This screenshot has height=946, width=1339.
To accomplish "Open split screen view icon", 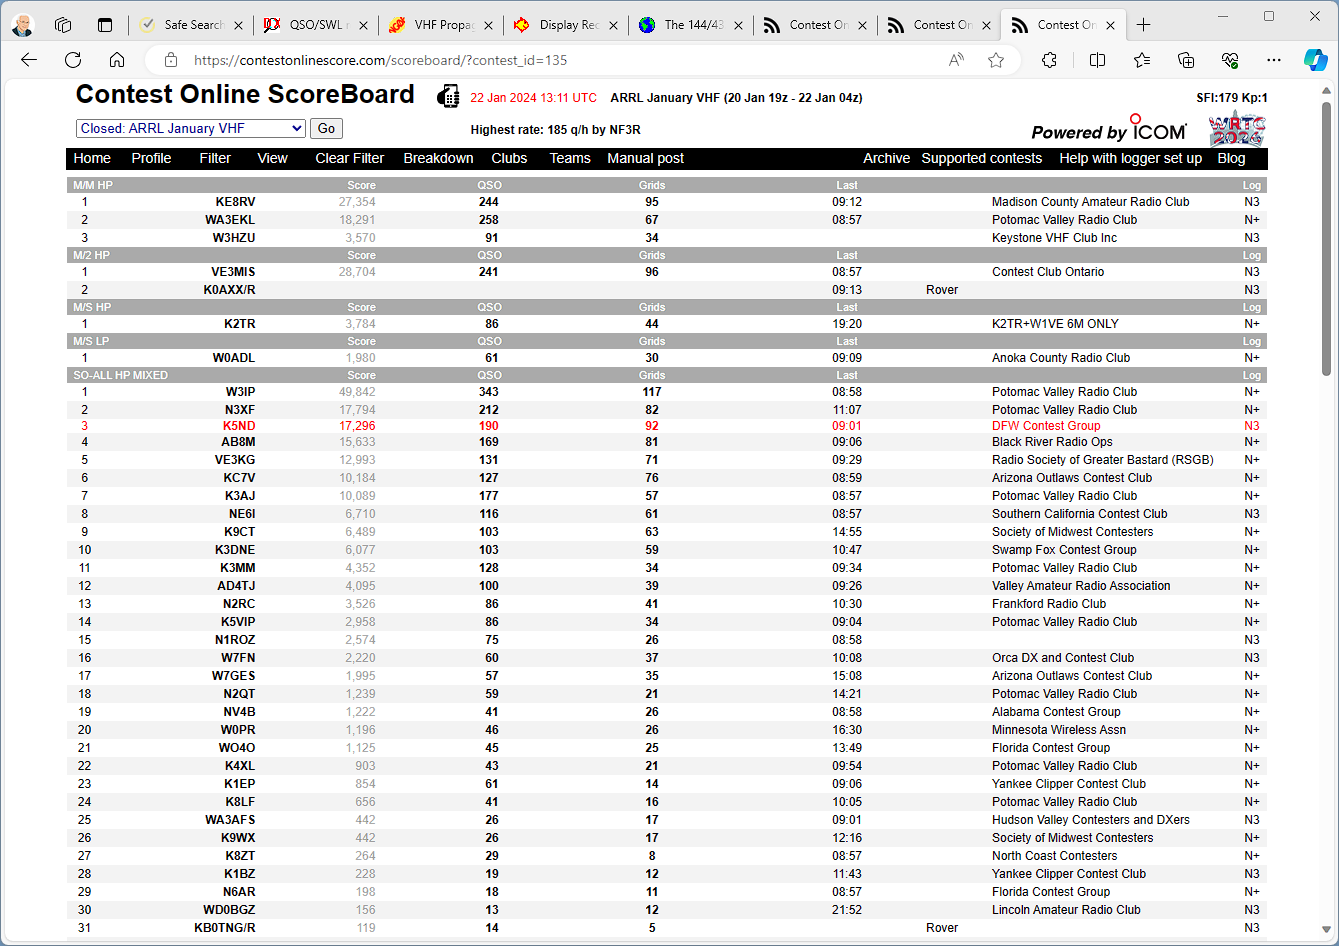I will (x=1097, y=60).
